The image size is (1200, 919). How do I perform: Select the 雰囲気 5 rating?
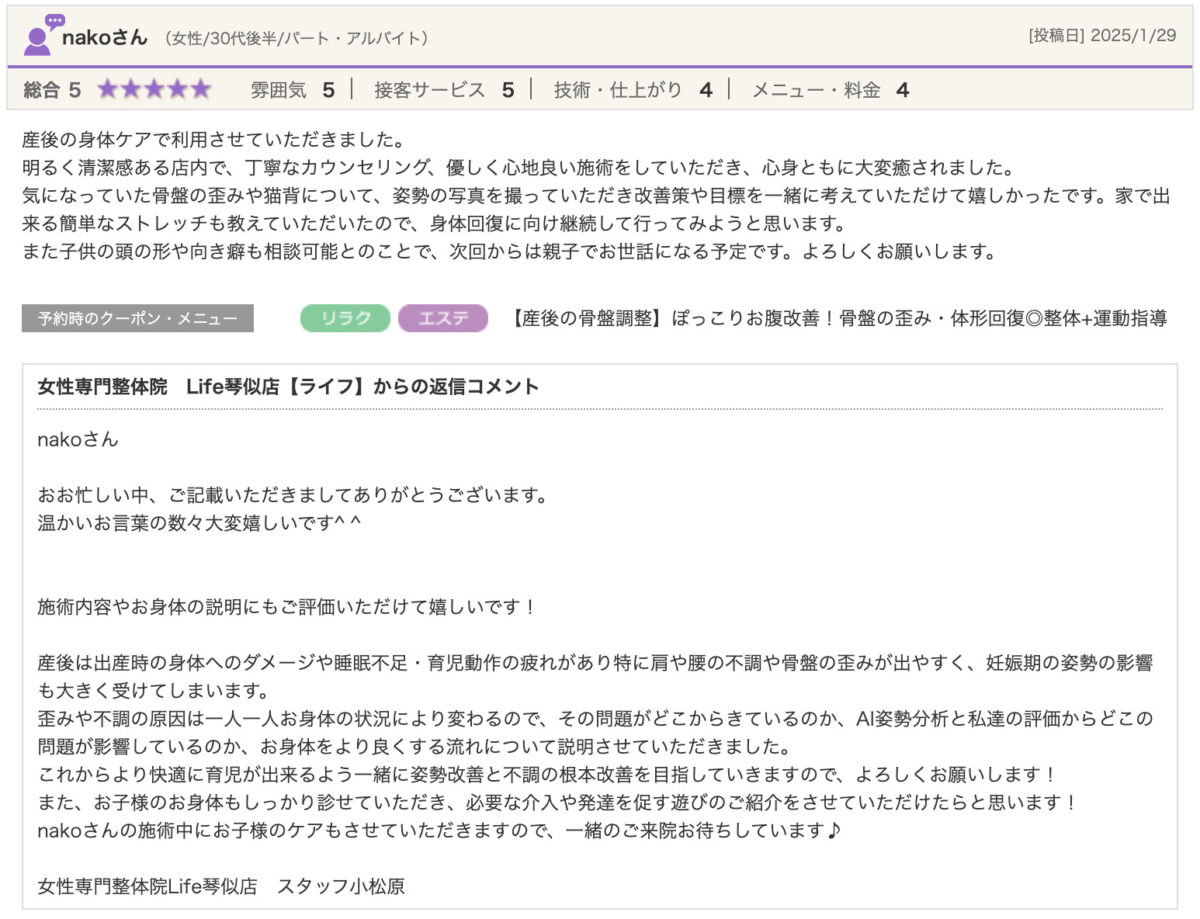tap(292, 90)
